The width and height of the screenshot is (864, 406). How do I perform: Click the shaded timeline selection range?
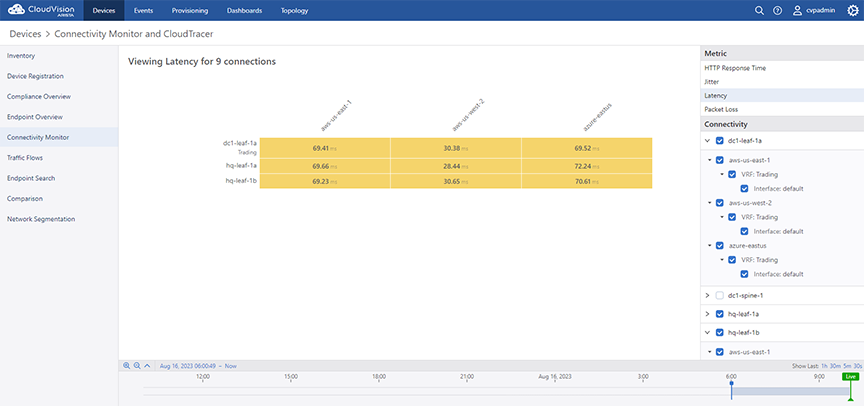[791, 391]
